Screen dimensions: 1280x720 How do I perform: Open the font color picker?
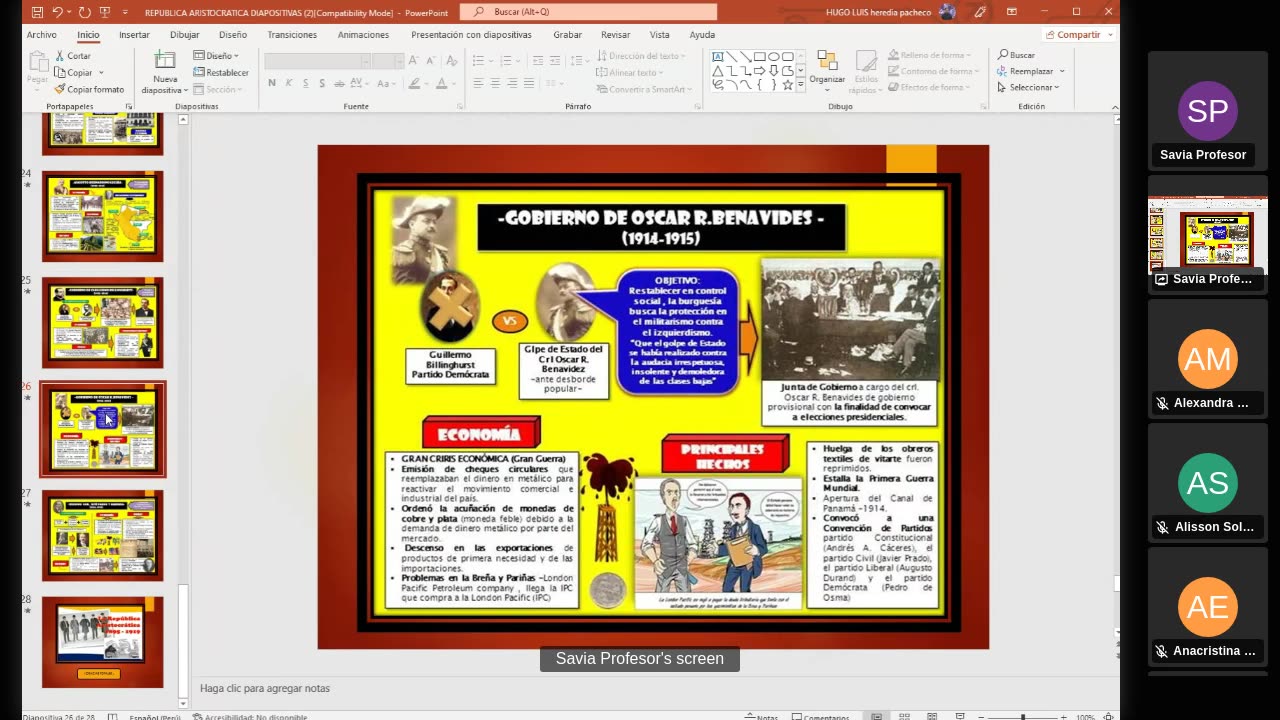(441, 83)
